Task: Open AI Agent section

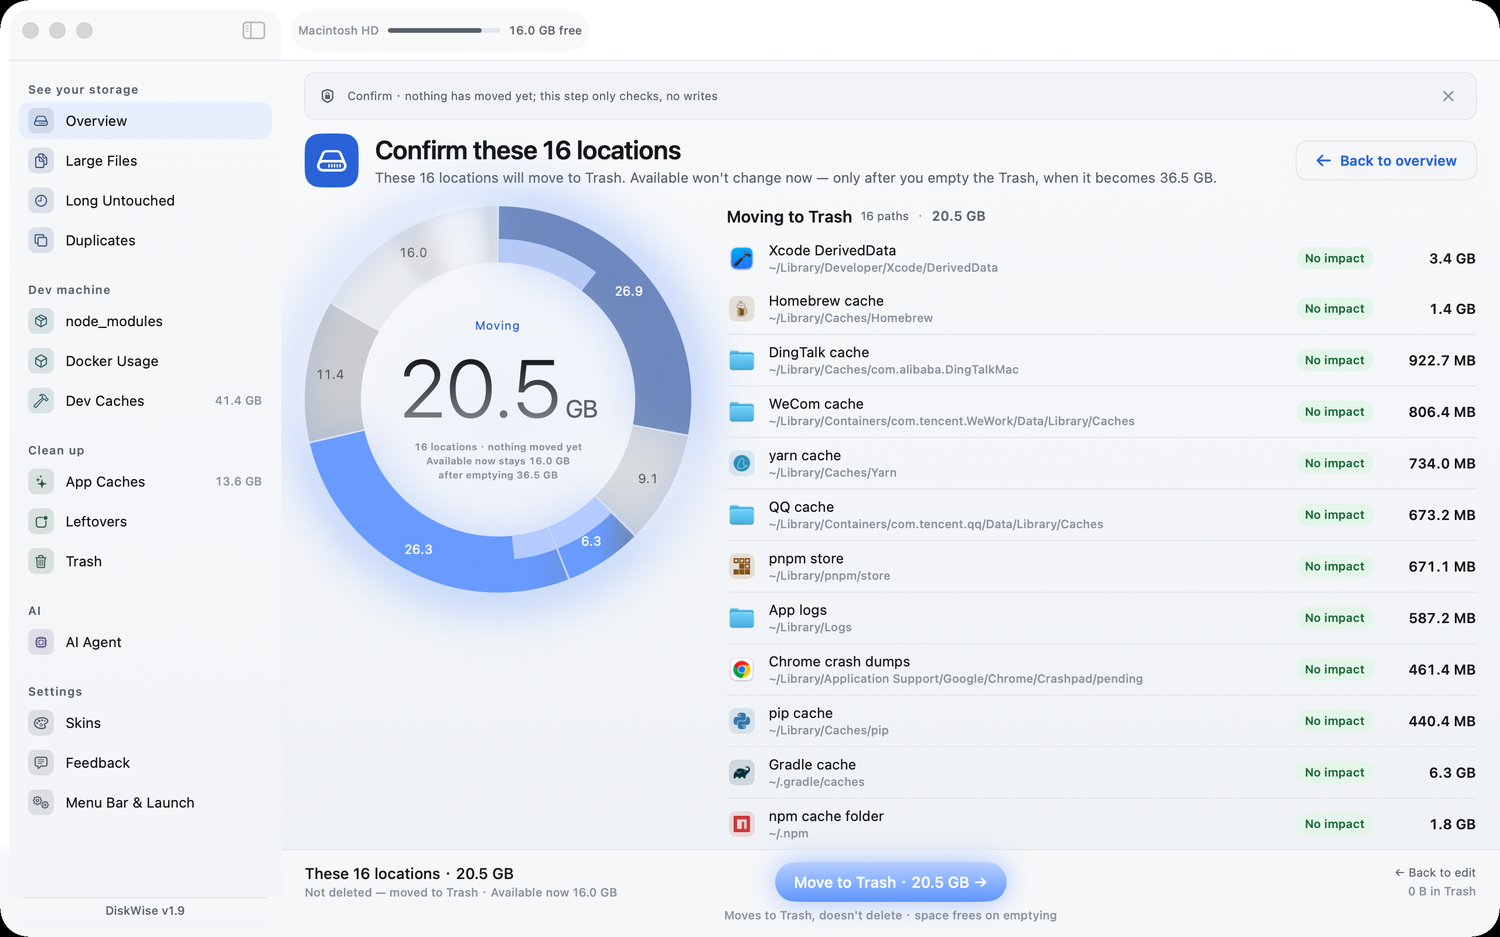Action: pos(145,643)
